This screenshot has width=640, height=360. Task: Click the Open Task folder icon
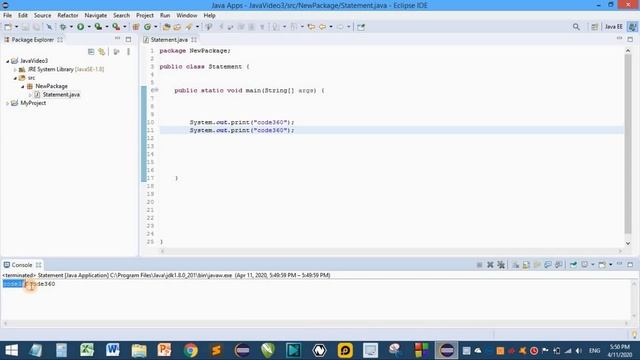coord(177,27)
